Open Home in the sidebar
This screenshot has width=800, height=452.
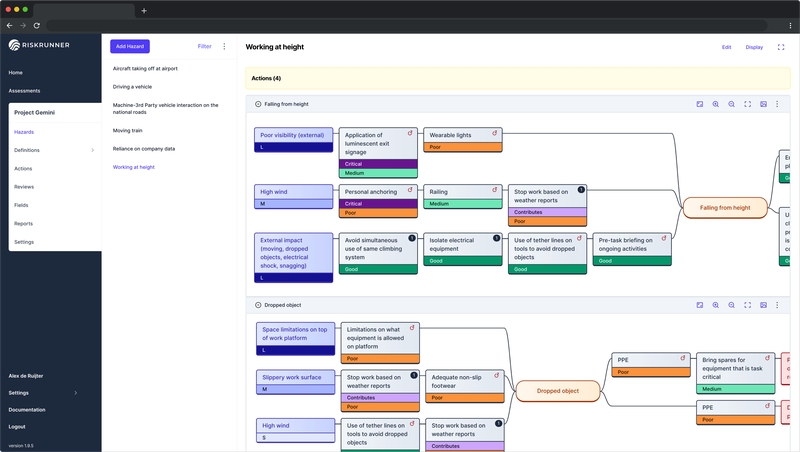tap(16, 72)
